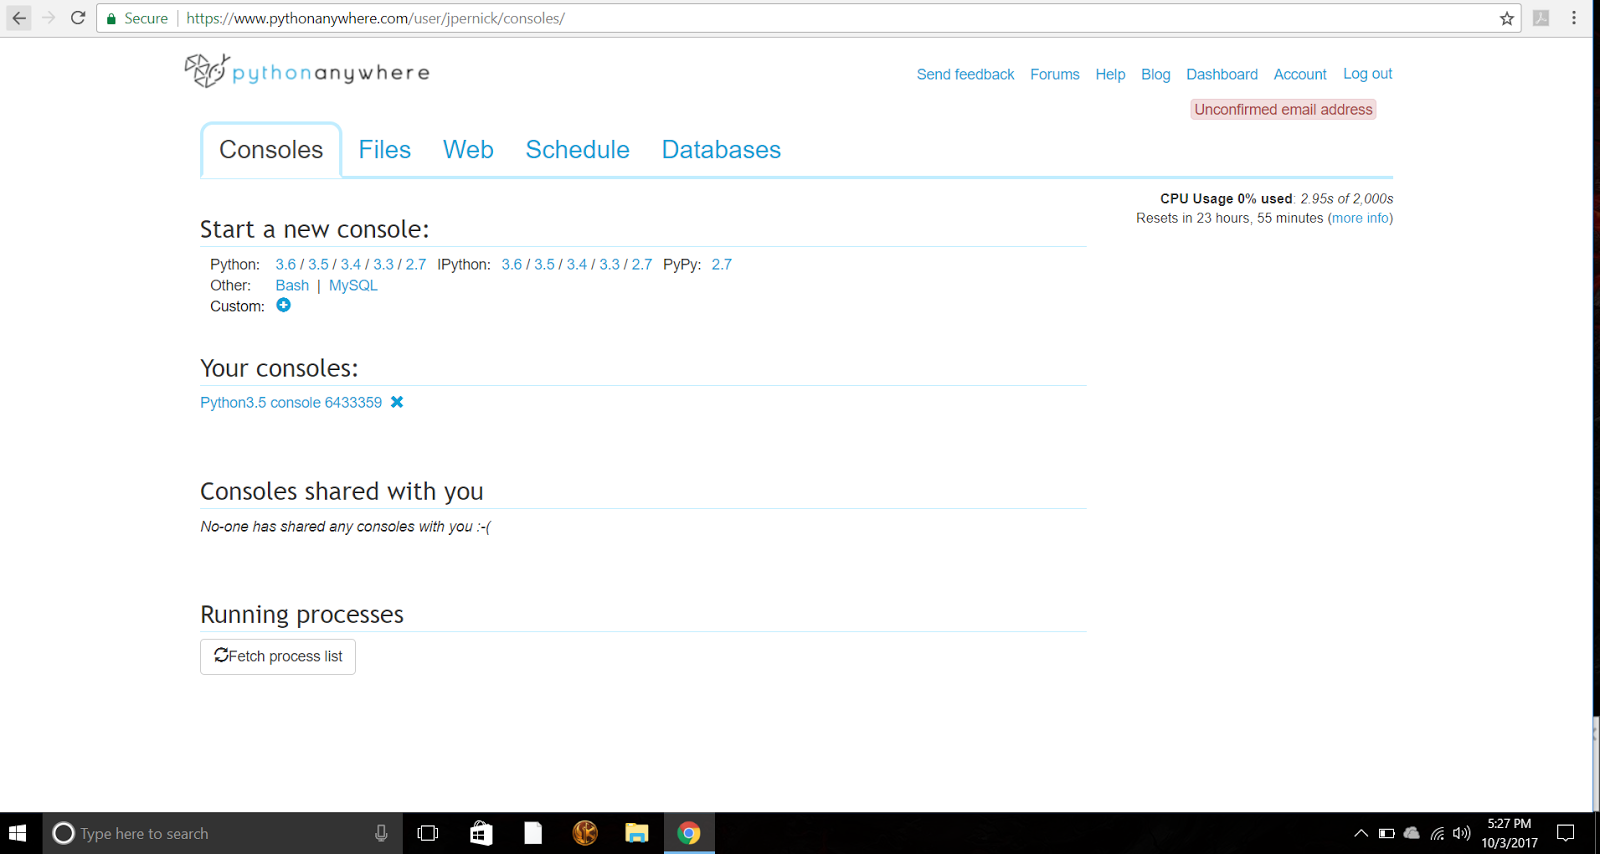This screenshot has height=854, width=1600.
Task: Start an IPython 3.6 console
Action: 512,265
